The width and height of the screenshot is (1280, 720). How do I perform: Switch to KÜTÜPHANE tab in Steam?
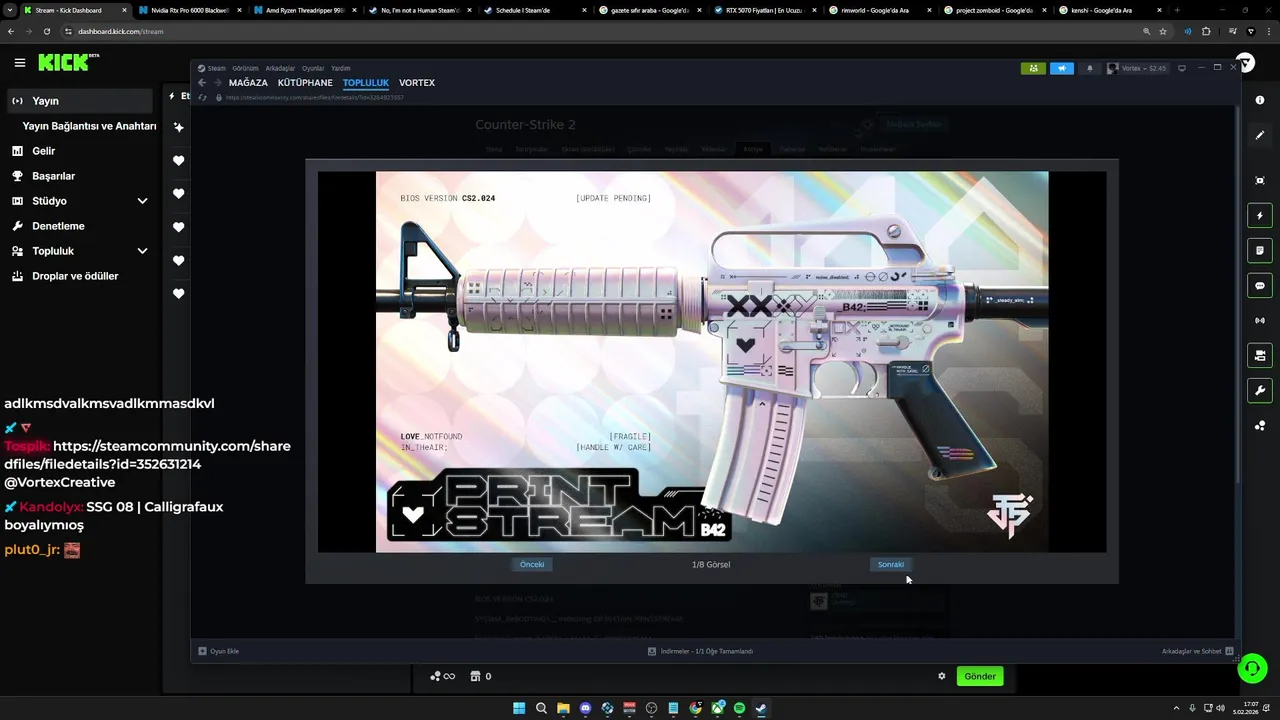(305, 83)
